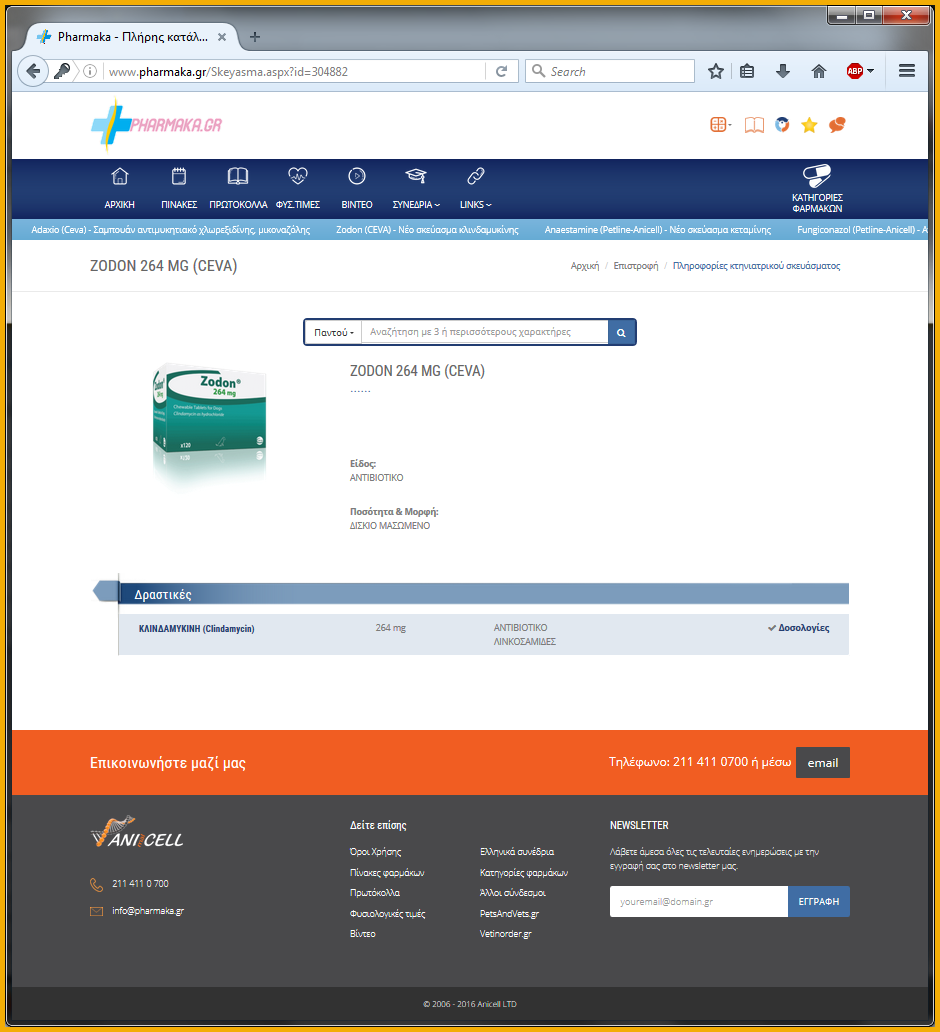Open ΠΡΩΤΟΚΟΛΛΑ book icon in navbar
Screen dimensions: 940x1032
(x=238, y=177)
